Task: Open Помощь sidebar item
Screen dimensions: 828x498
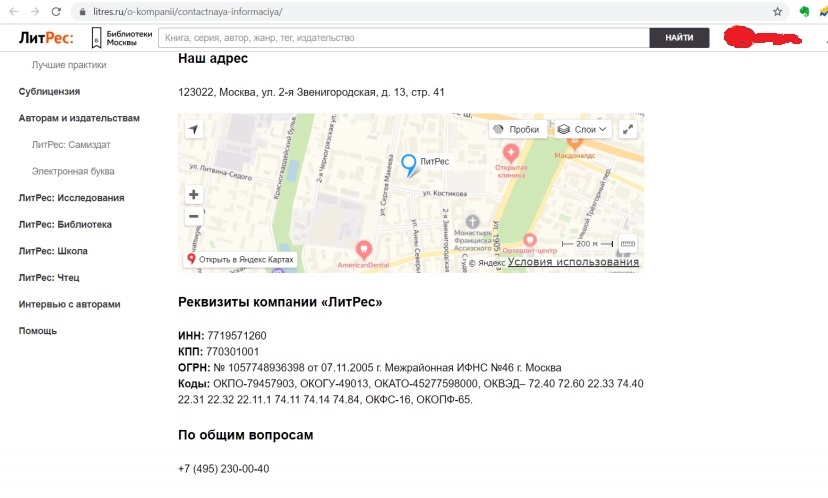Action: pyautogui.click(x=37, y=331)
